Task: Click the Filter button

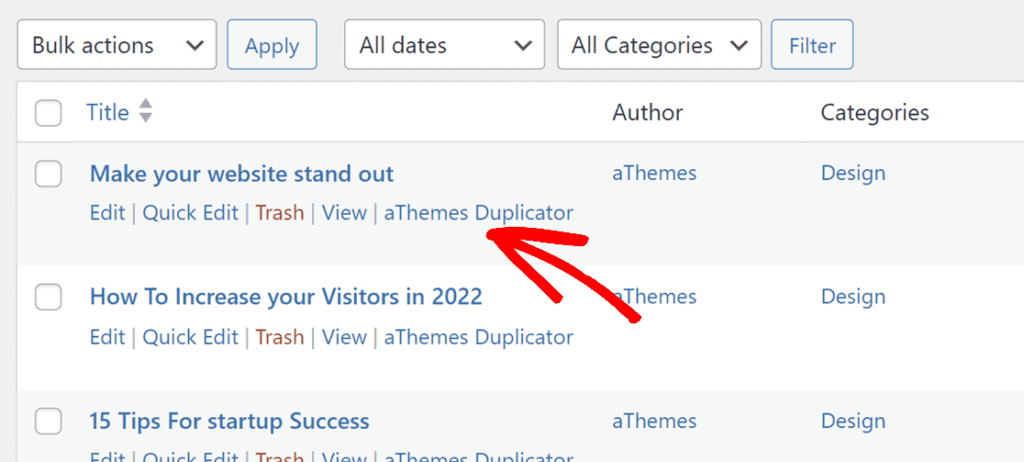Action: (812, 45)
